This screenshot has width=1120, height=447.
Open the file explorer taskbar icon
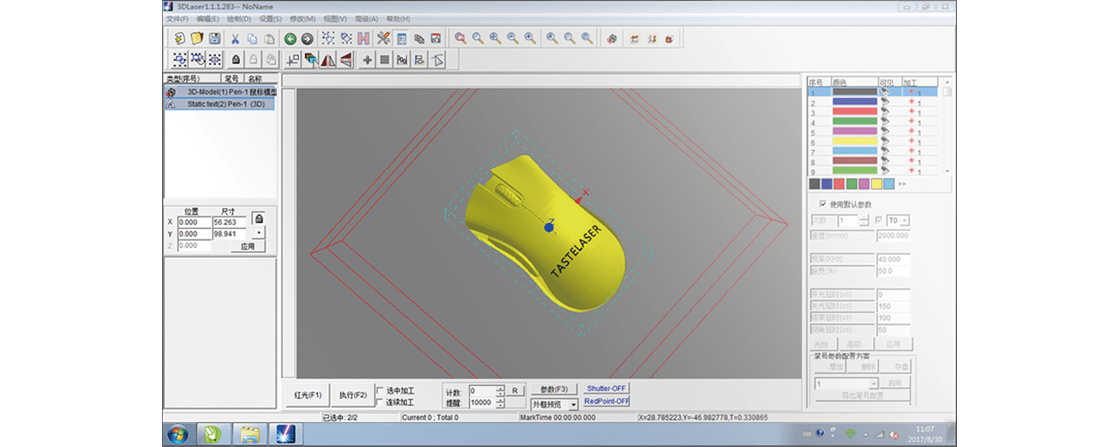pyautogui.click(x=249, y=433)
